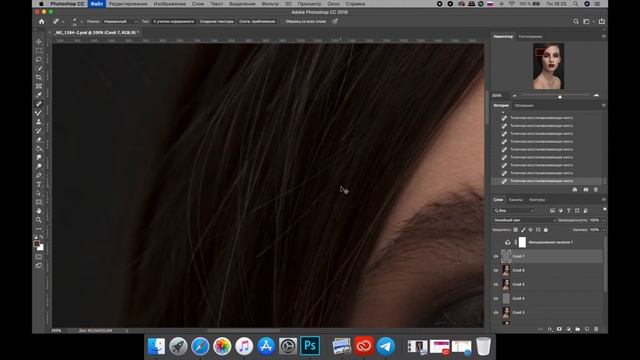The image size is (640, 360).
Task: Select the Dodge tool
Action: [39, 167]
